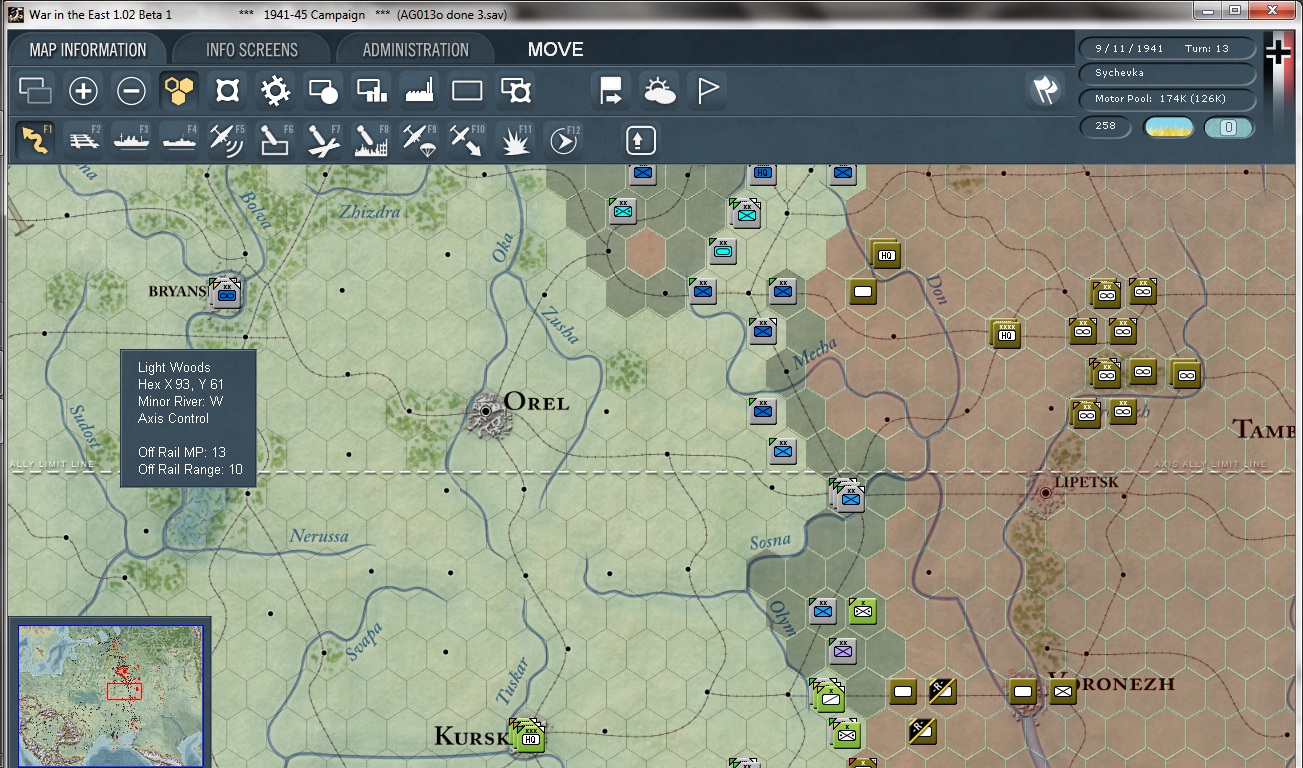Viewport: 1303px width, 768px height.
Task: Click the wheat field weather indicator
Action: (1168, 127)
